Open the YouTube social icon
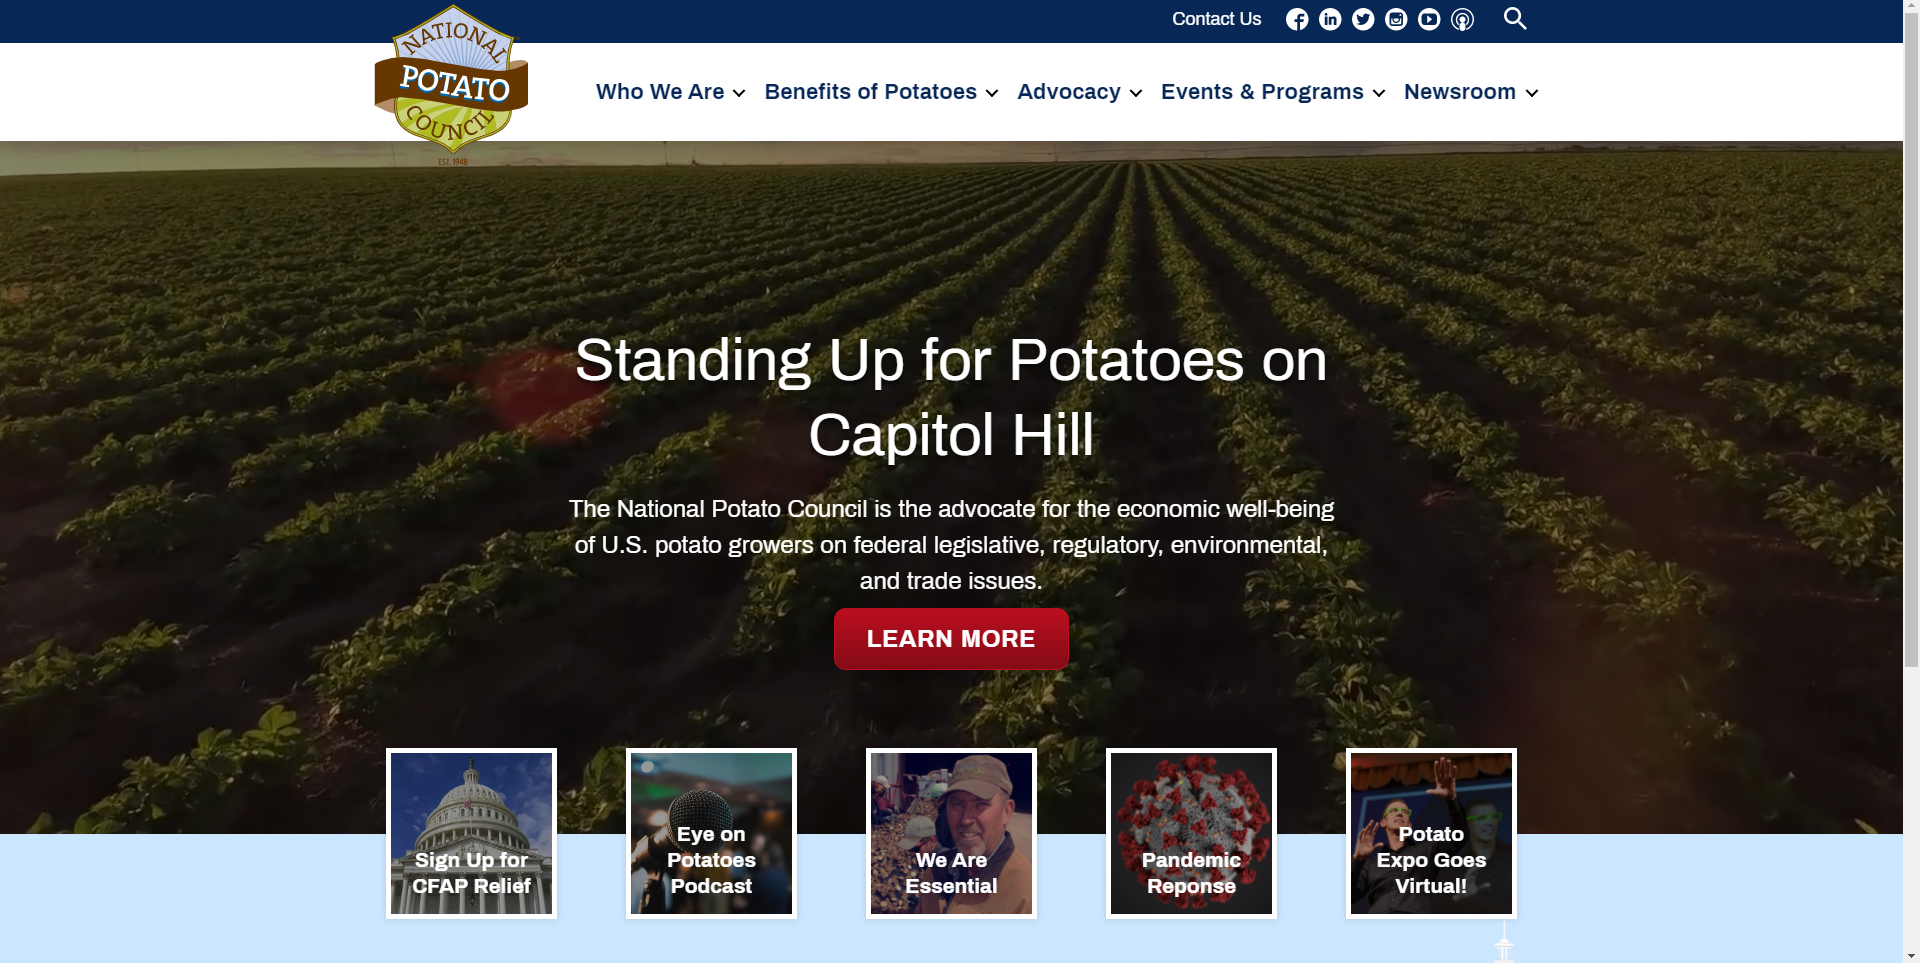1920x963 pixels. tap(1429, 20)
